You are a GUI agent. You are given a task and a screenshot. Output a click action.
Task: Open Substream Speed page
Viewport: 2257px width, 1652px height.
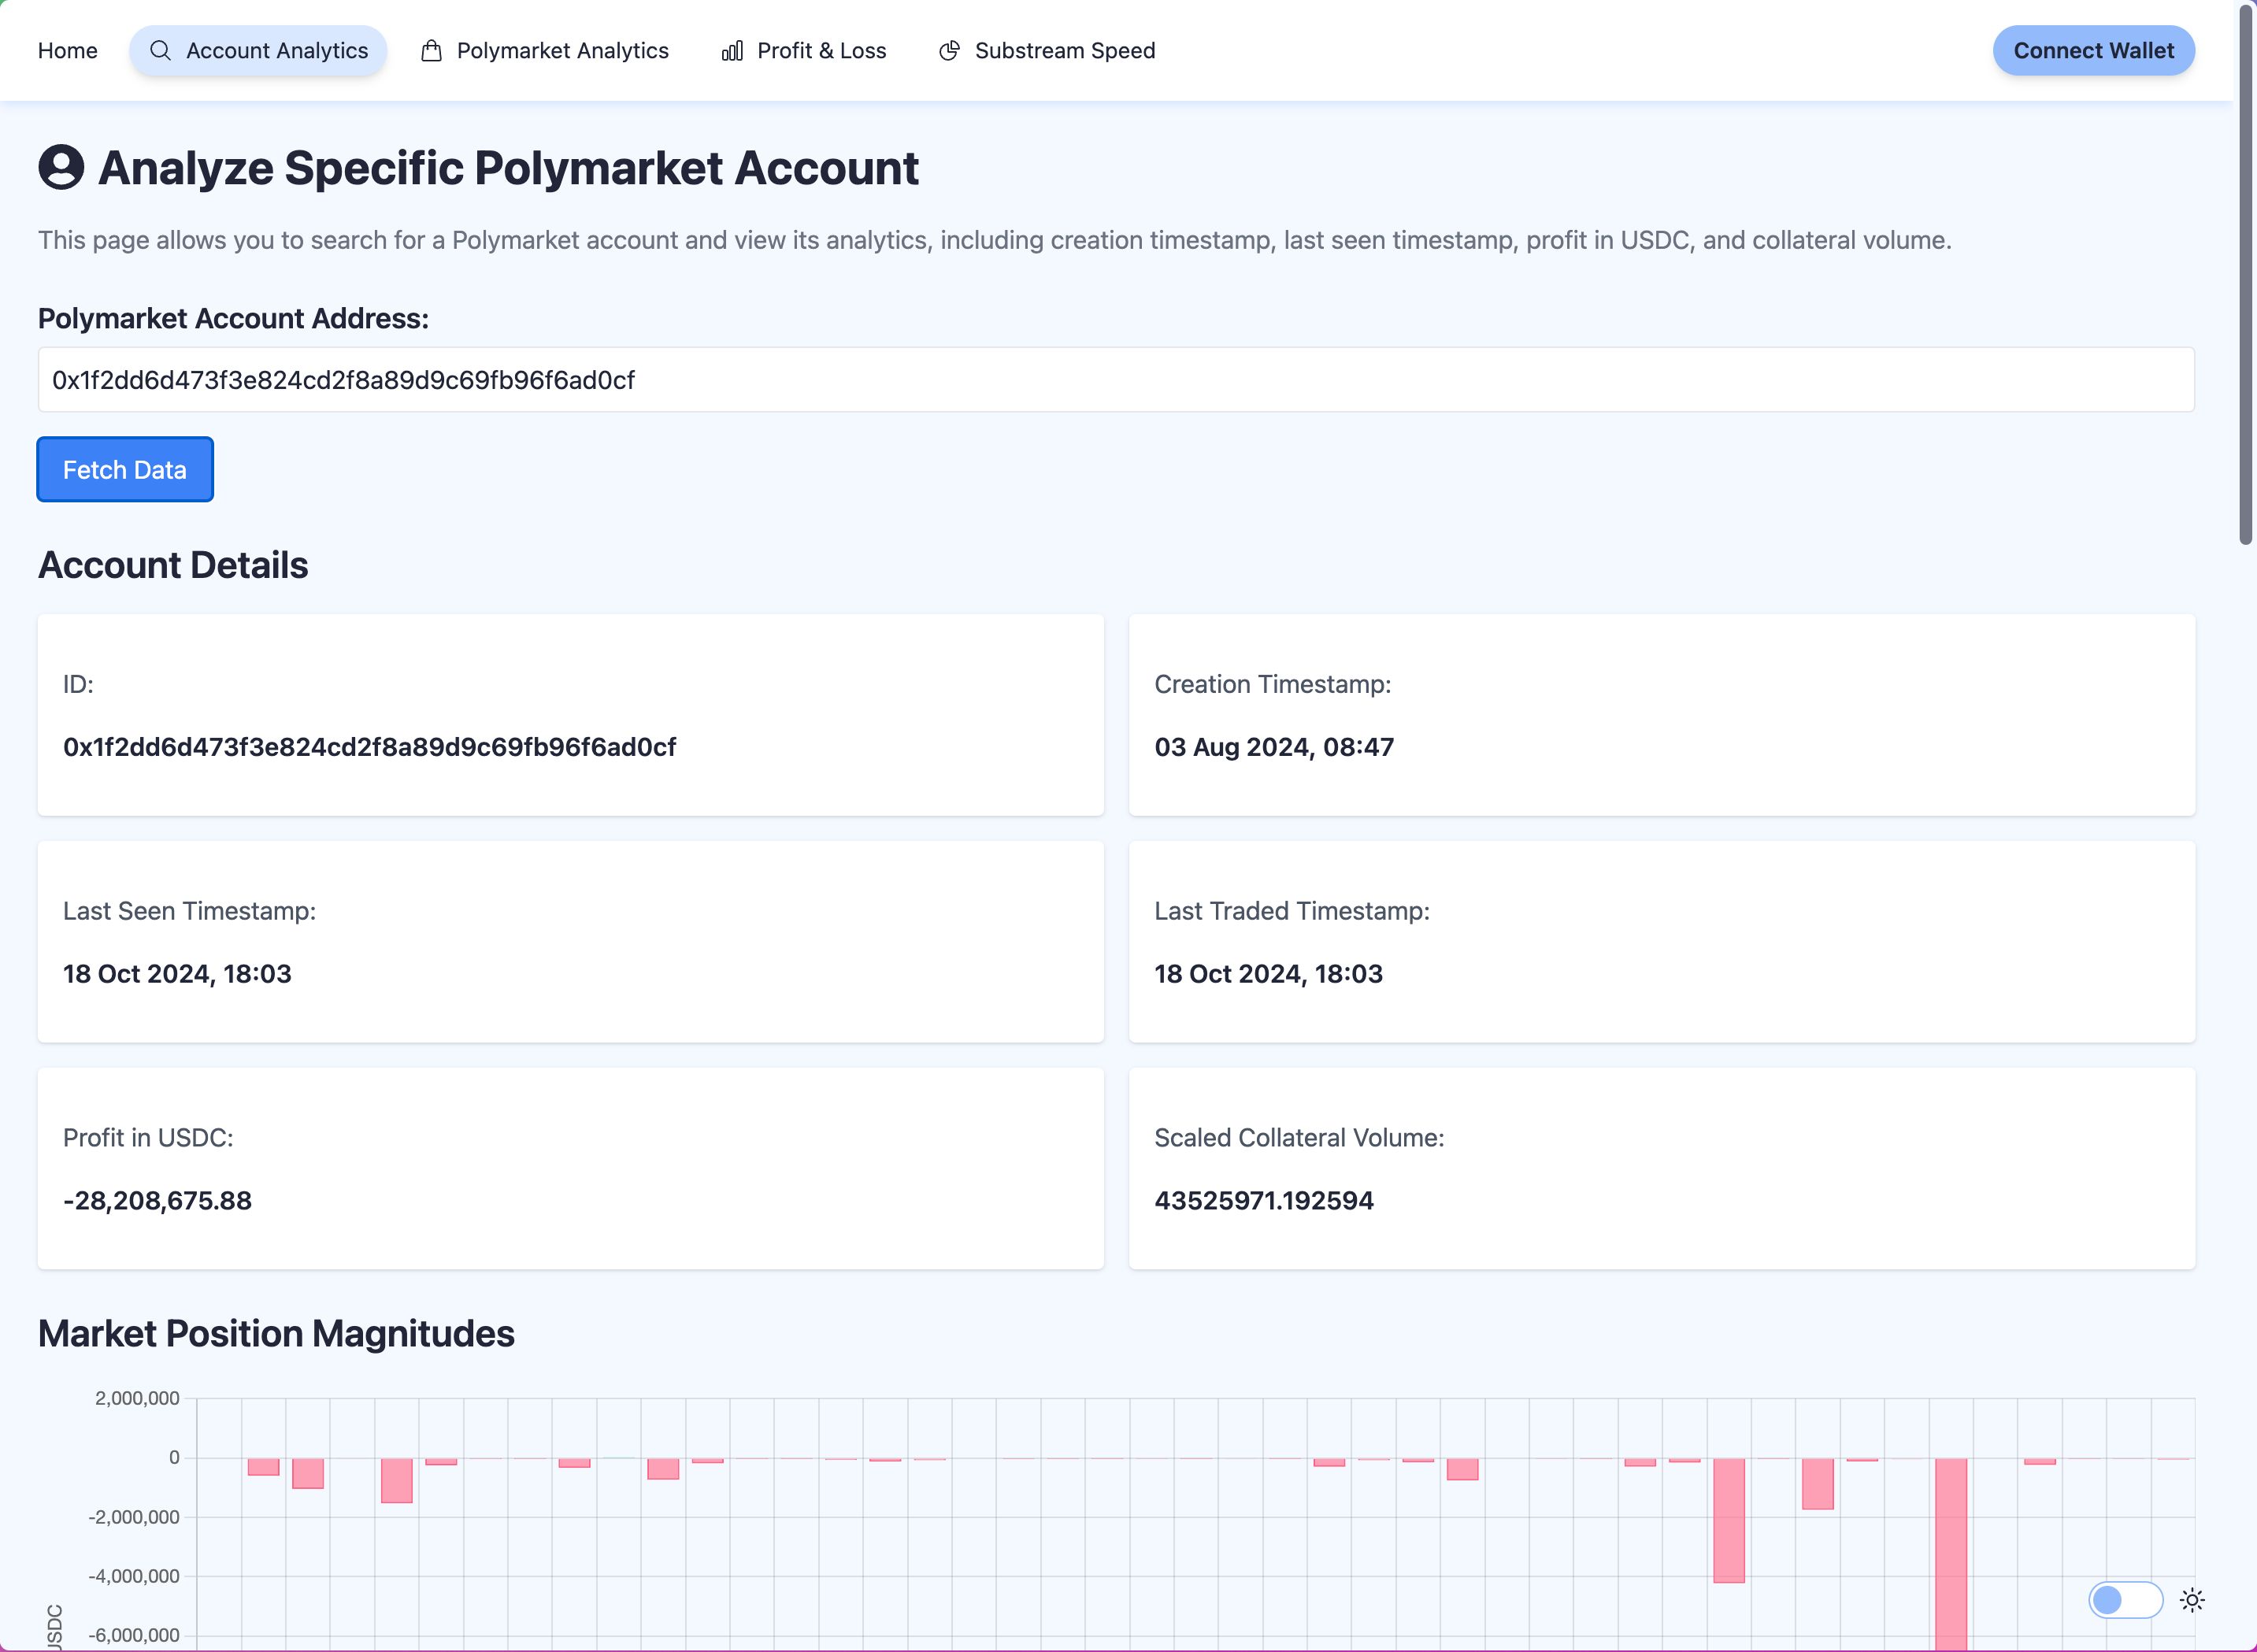coord(1047,51)
